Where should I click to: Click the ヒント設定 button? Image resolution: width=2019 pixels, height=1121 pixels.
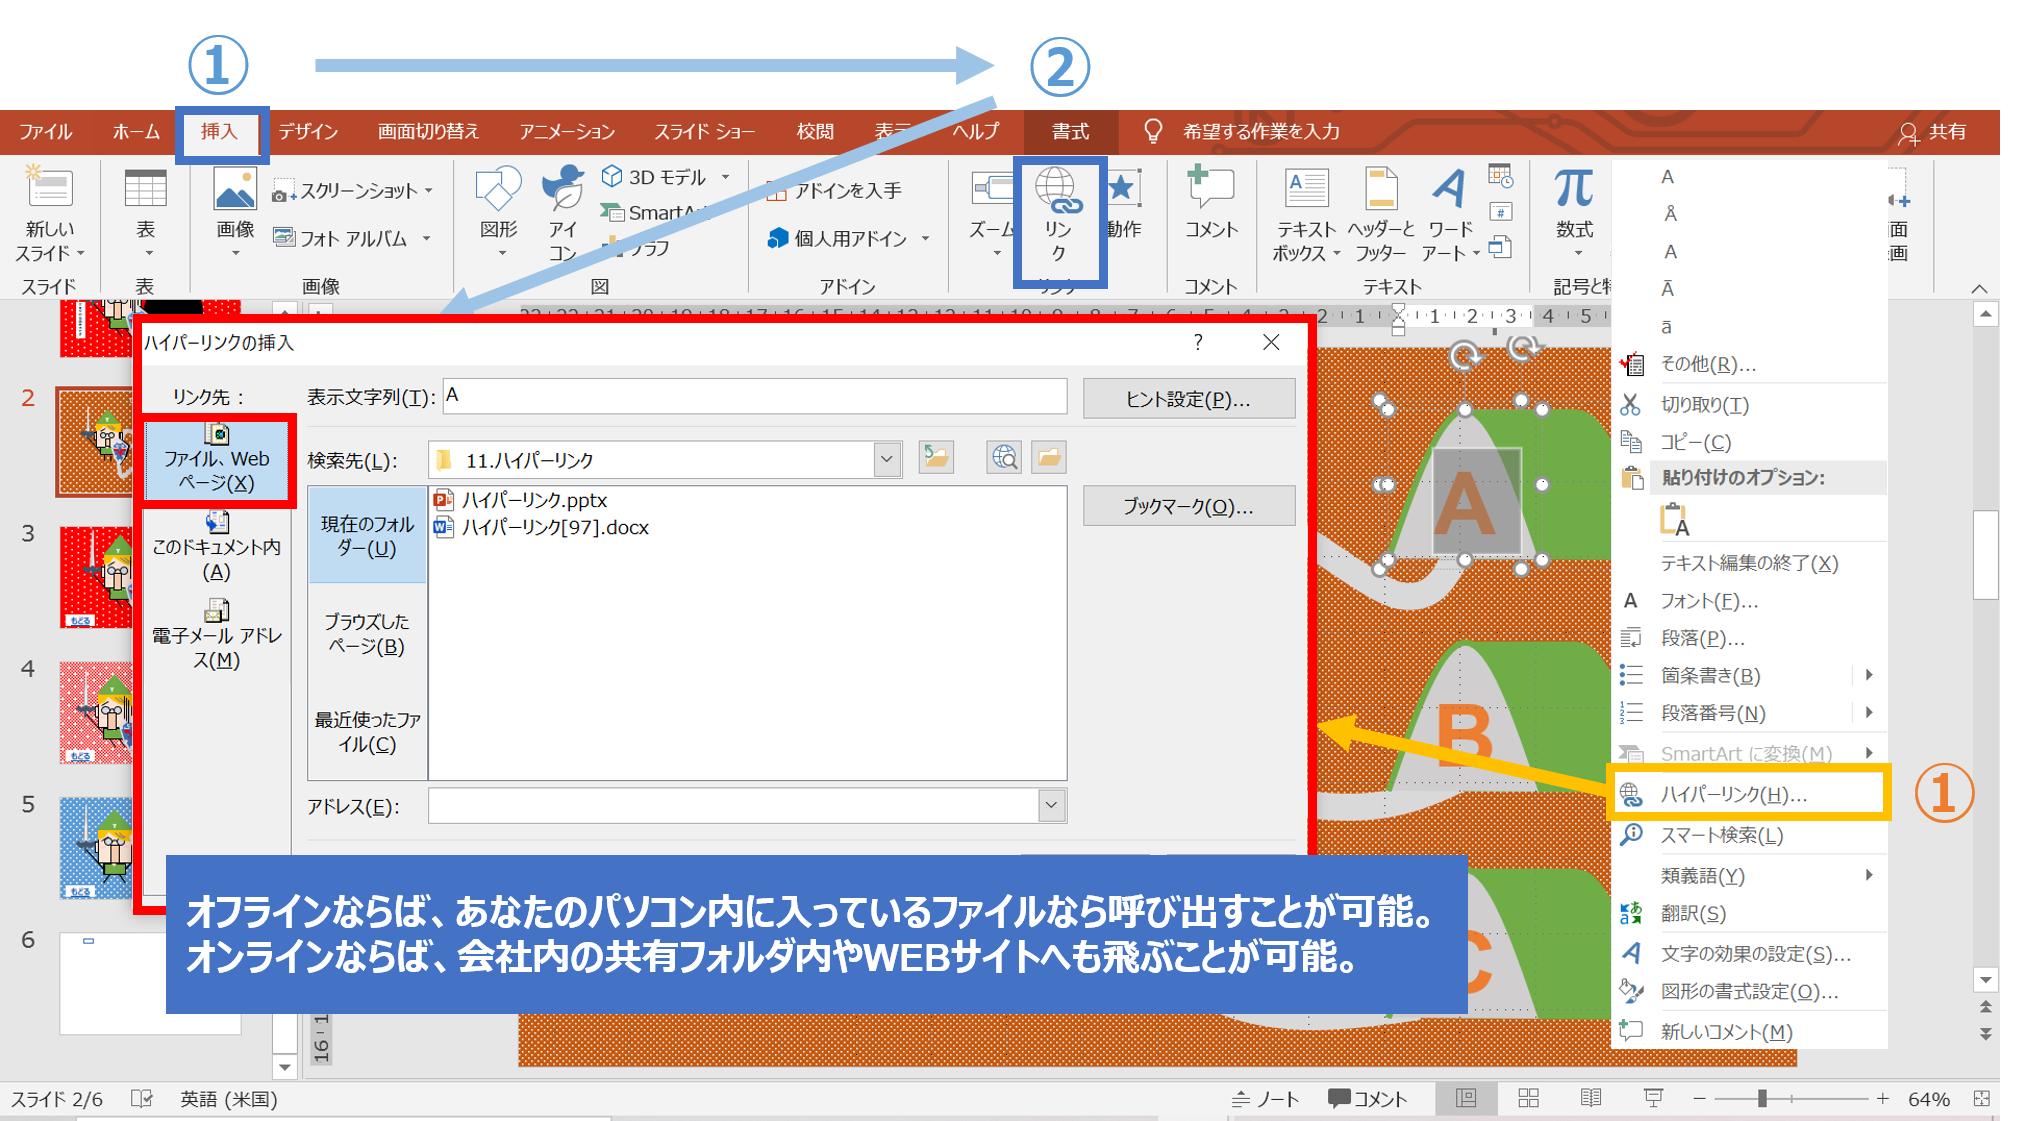coord(1188,399)
